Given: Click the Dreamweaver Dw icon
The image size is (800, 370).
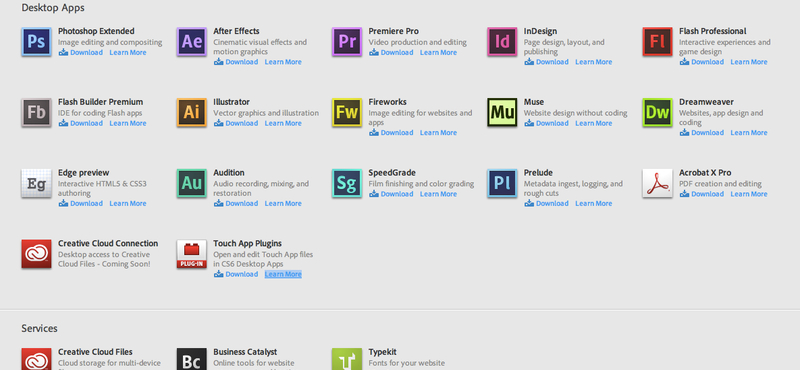Looking at the screenshot, I should (x=658, y=112).
